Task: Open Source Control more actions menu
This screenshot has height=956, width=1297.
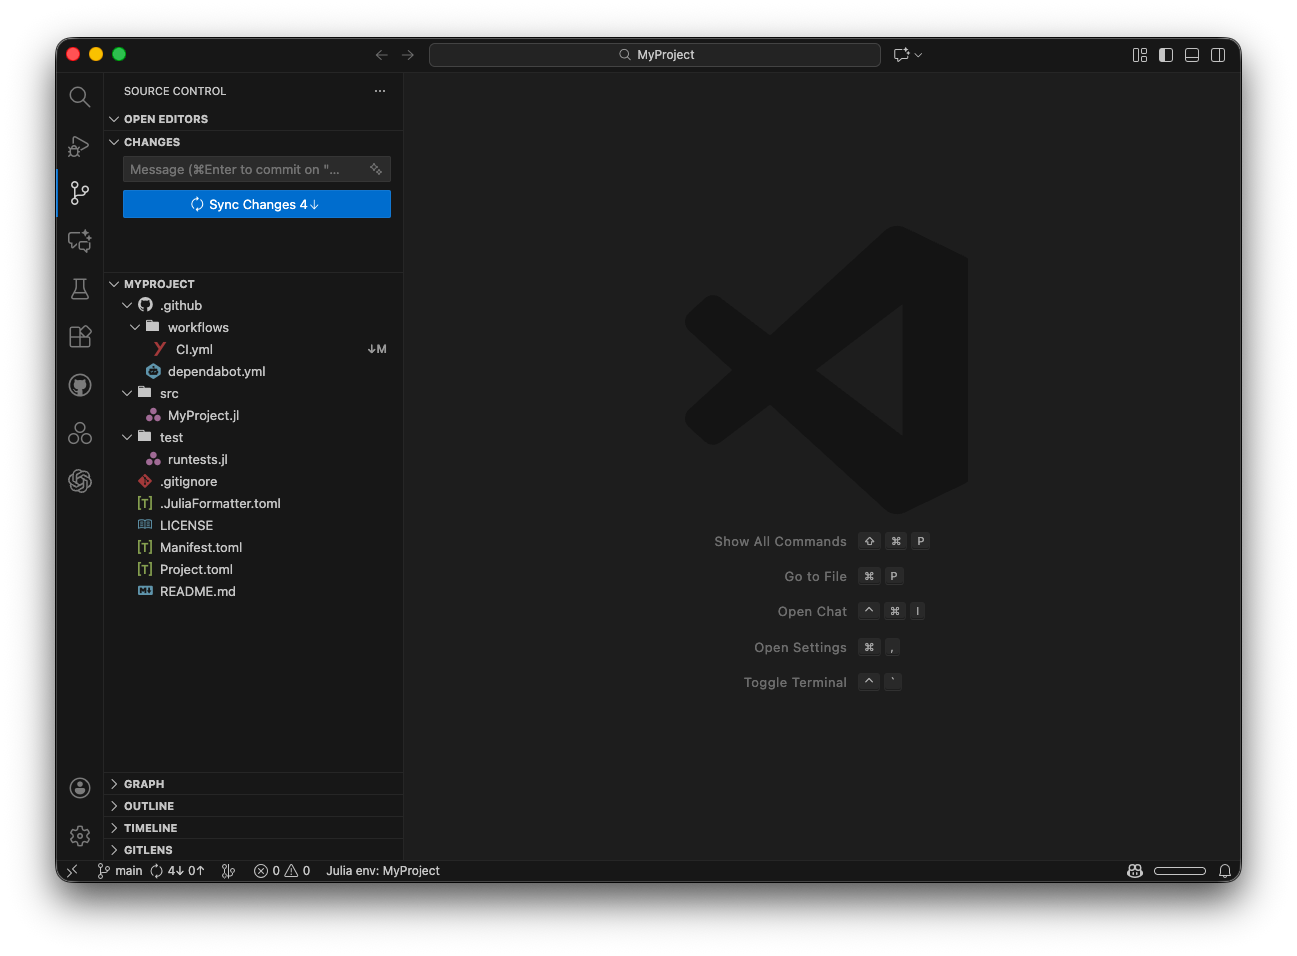Action: pyautogui.click(x=380, y=91)
